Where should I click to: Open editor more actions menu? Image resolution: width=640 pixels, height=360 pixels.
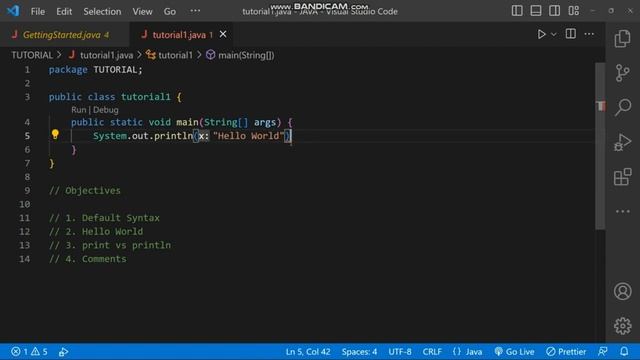click(589, 34)
